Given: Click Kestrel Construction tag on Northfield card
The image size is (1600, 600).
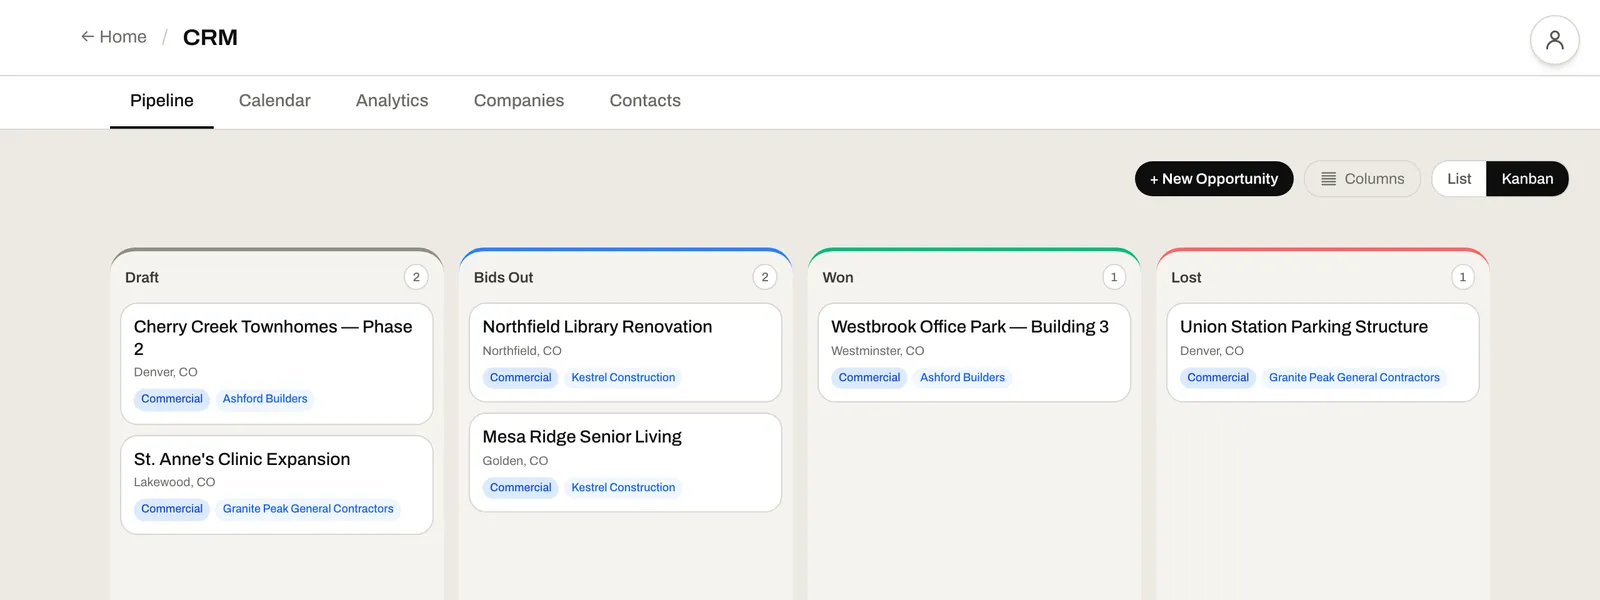Looking at the screenshot, I should 623,378.
